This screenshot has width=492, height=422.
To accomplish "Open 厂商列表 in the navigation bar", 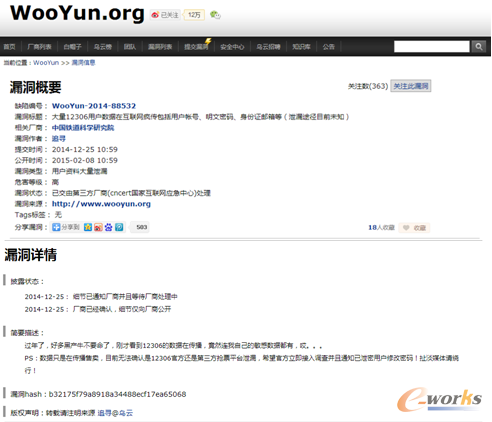I will (x=39, y=47).
